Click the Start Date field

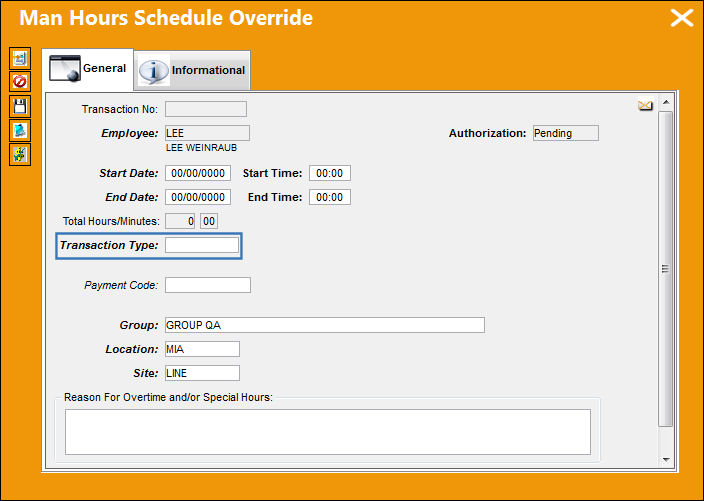coord(198,173)
